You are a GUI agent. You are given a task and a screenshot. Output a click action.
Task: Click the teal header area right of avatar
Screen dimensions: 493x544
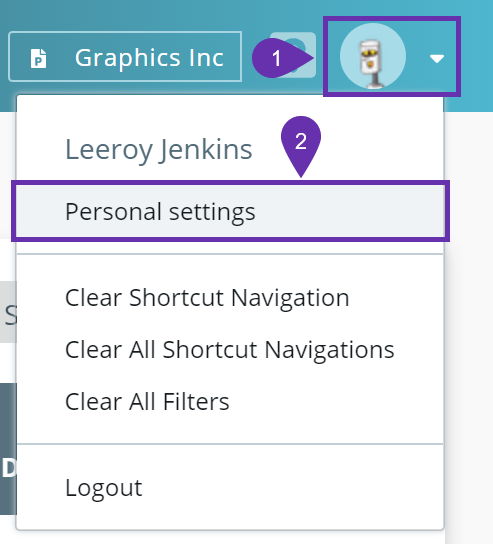(x=477, y=56)
